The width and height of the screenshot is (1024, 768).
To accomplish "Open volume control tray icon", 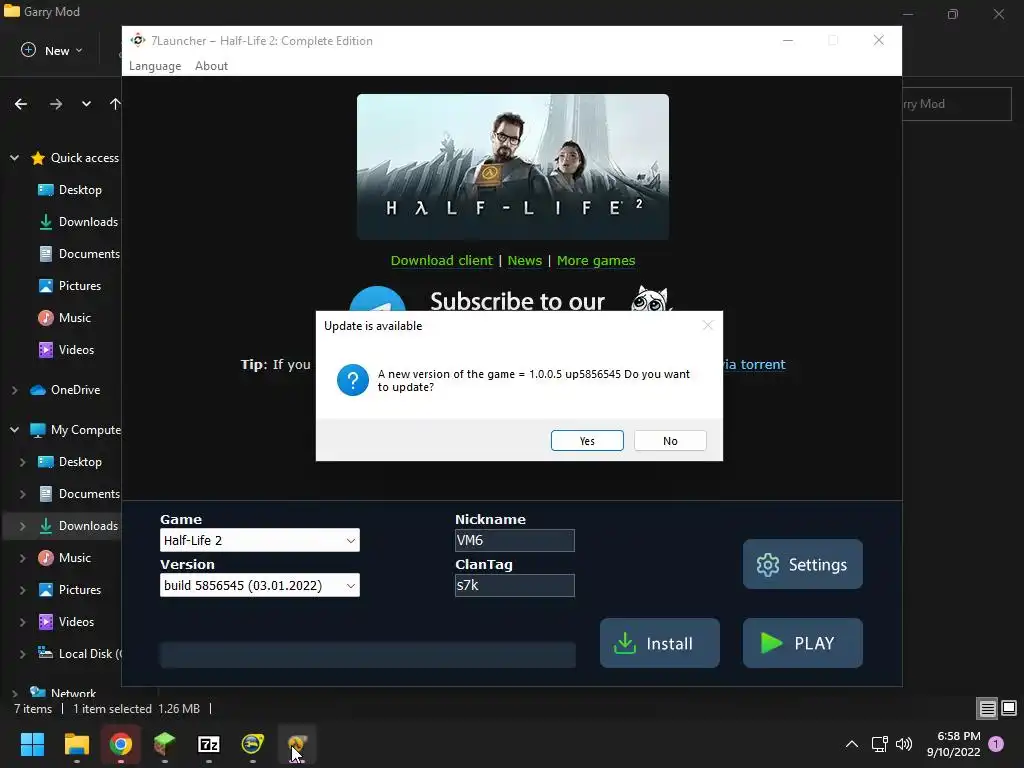I will coord(904,744).
